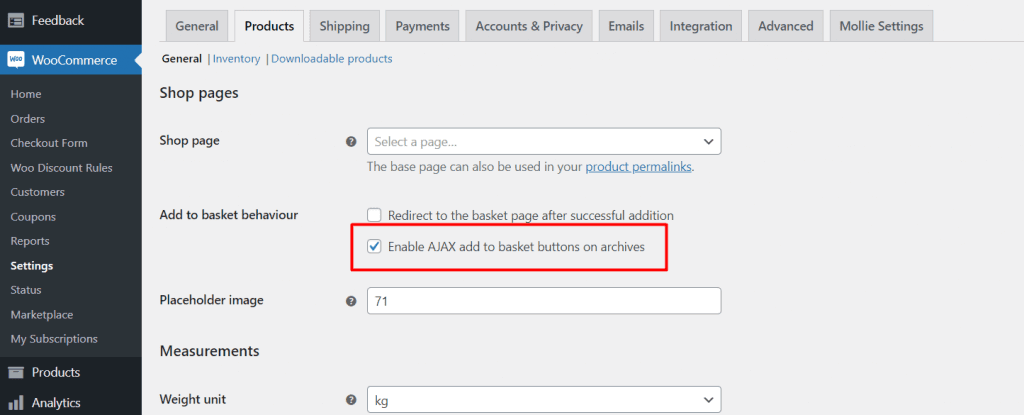This screenshot has height=415, width=1024.
Task: Click the WooCommerce logo icon
Action: click(16, 60)
